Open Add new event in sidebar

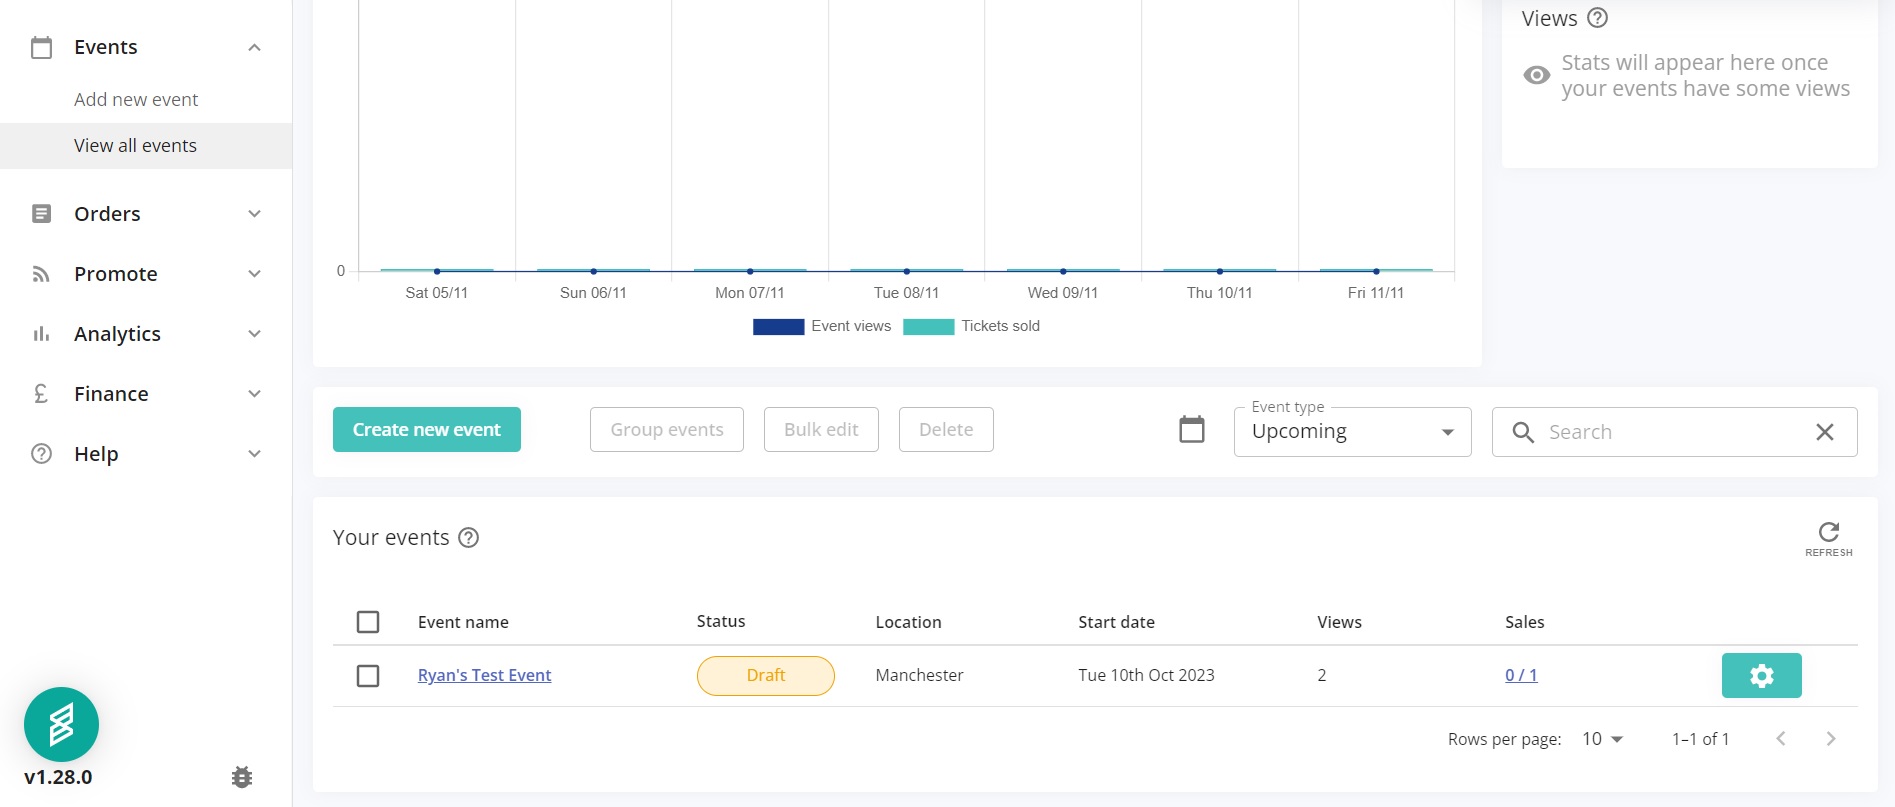click(x=136, y=100)
